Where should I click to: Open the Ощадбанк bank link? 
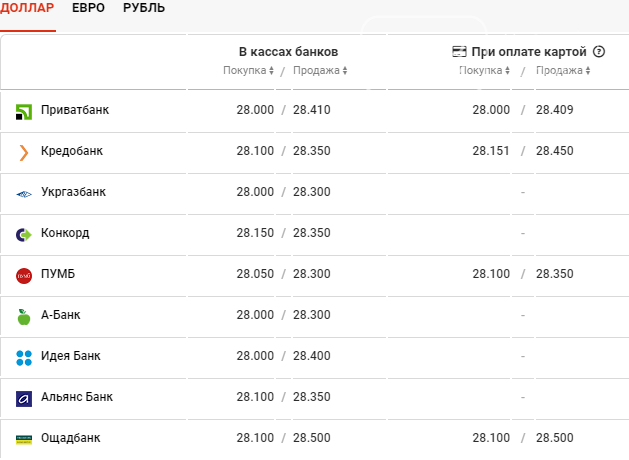click(71, 438)
